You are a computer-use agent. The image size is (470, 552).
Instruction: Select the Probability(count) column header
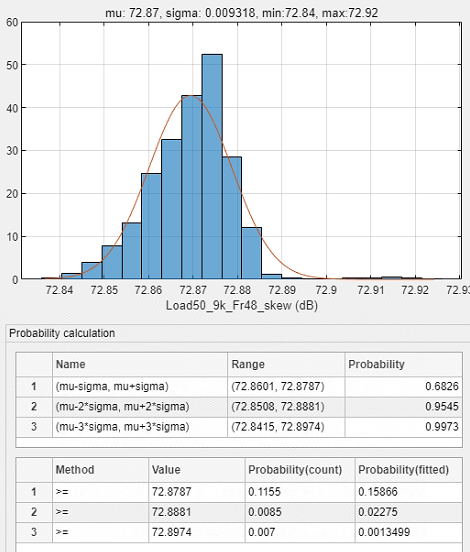click(x=300, y=470)
